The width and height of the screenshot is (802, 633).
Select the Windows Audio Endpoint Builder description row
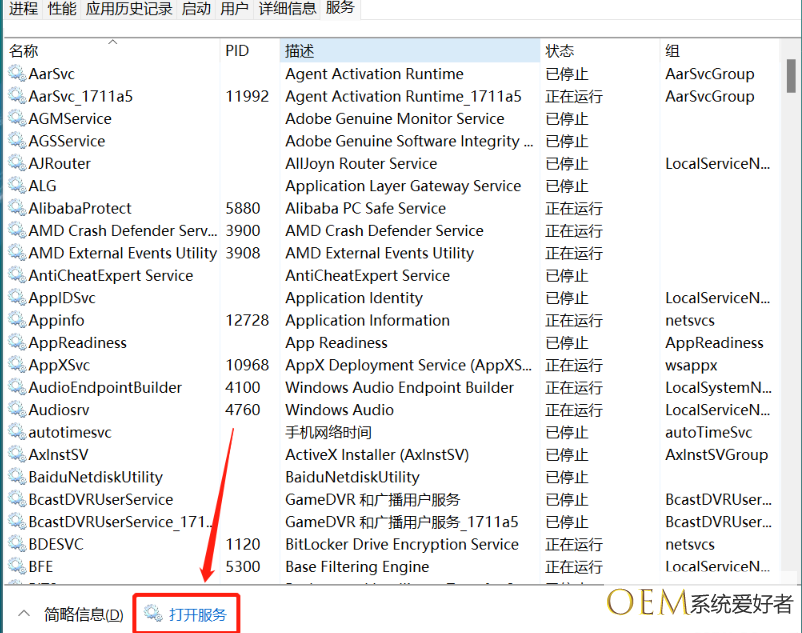pyautogui.click(x=399, y=388)
